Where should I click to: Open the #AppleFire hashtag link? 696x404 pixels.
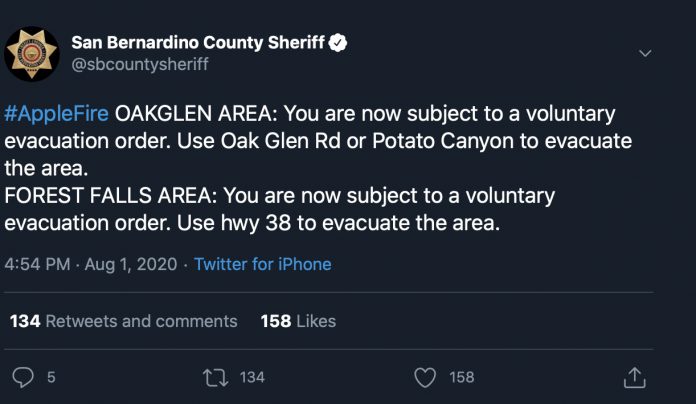[56, 114]
